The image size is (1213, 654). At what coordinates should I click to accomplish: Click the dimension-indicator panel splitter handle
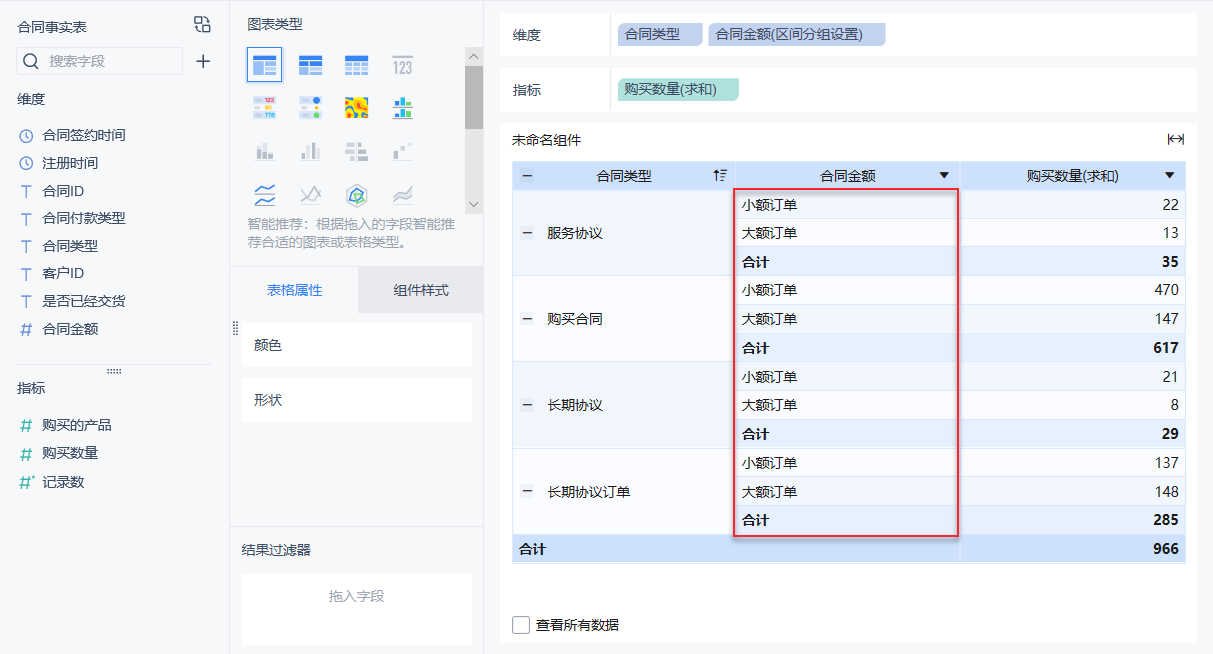click(x=114, y=371)
